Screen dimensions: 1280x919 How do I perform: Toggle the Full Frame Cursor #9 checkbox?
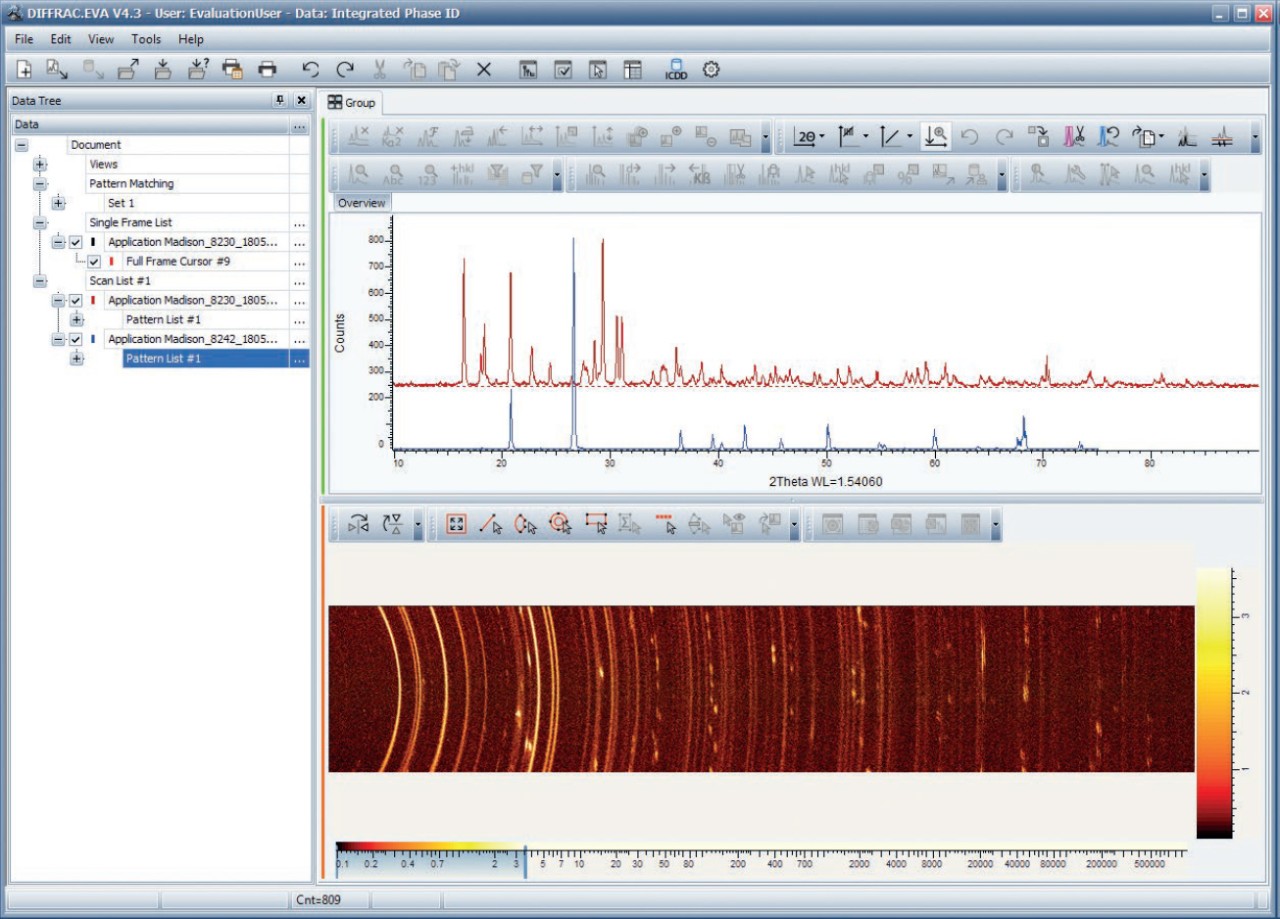[94, 261]
